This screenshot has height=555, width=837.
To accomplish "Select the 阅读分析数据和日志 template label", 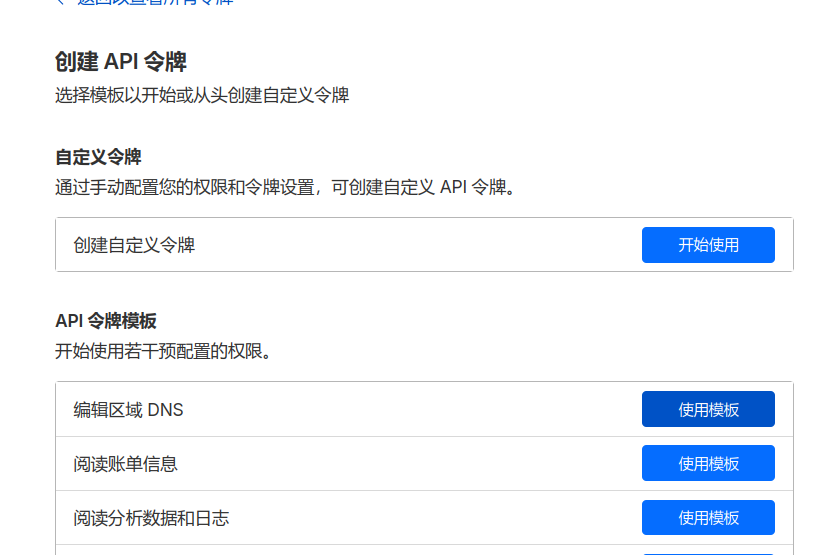I will point(151,518).
